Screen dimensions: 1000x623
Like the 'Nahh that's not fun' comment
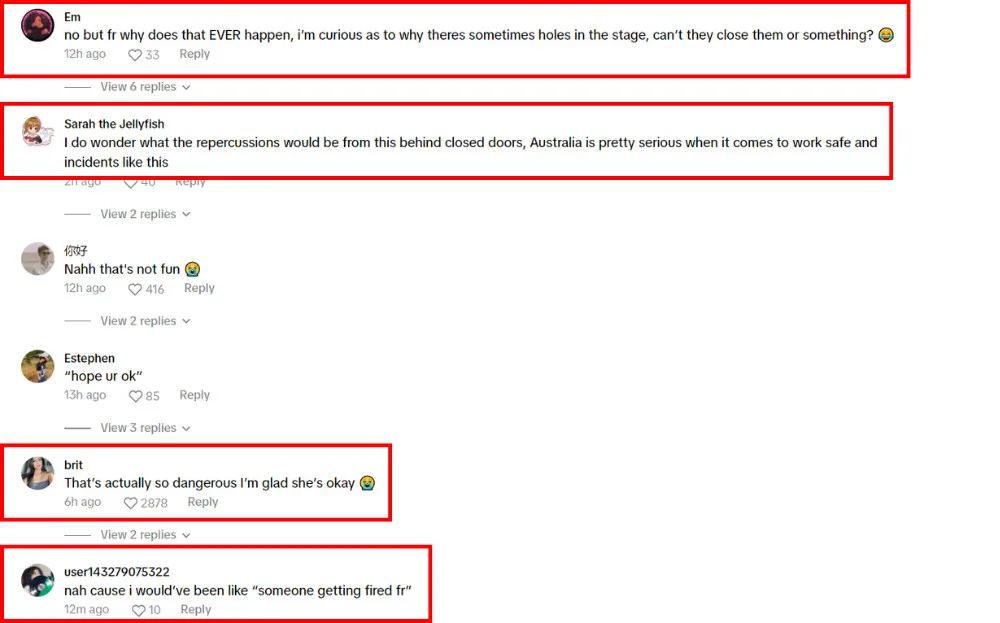point(135,289)
